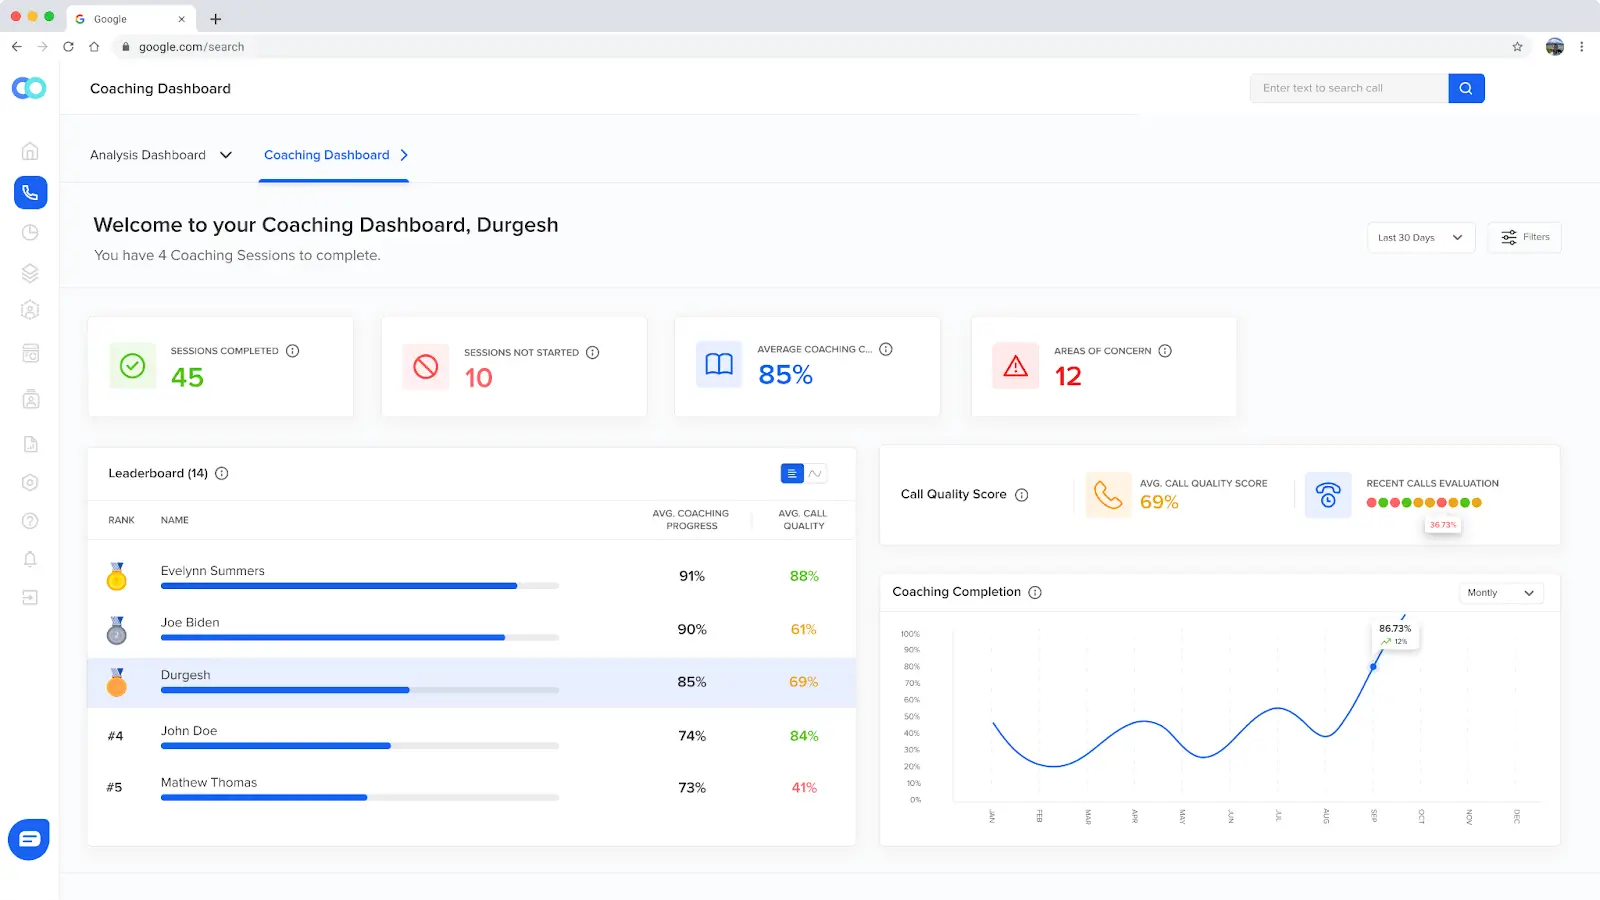This screenshot has height=900, width=1600.
Task: Open the Home icon in sidebar
Action: click(x=30, y=150)
